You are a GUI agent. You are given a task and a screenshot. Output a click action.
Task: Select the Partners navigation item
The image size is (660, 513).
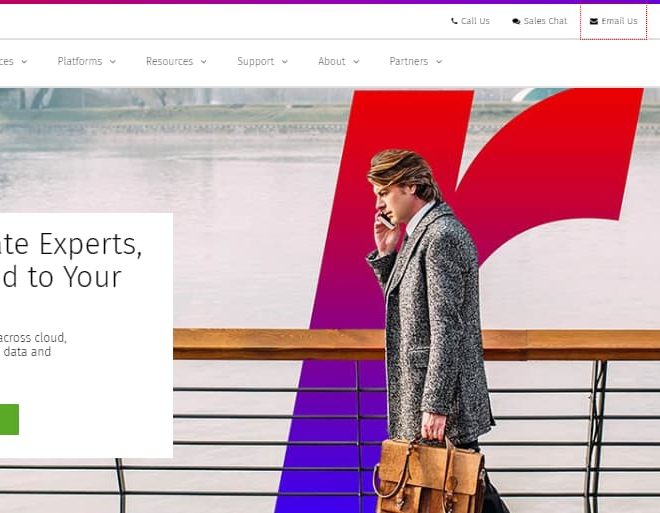(x=409, y=61)
